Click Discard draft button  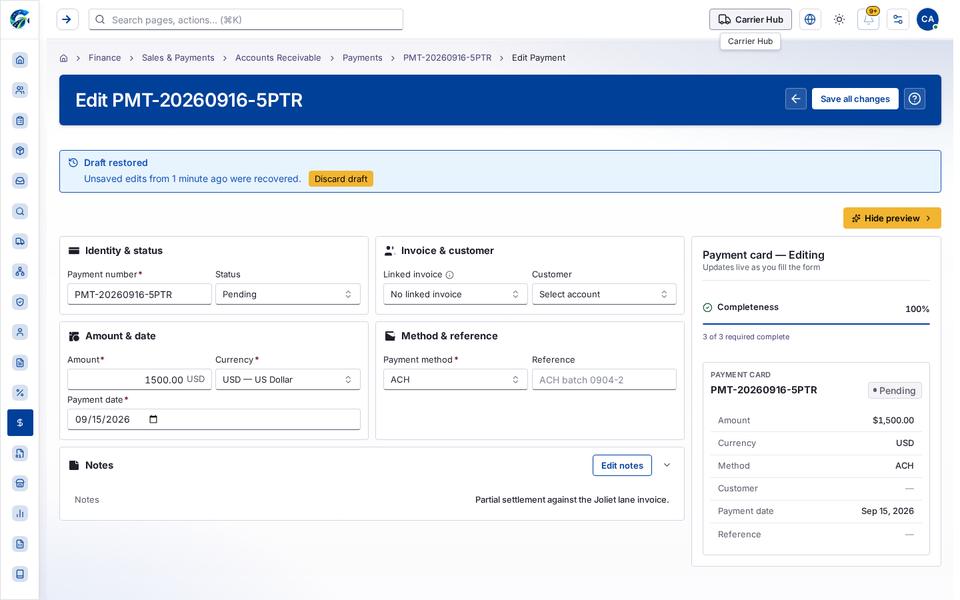pos(343,180)
